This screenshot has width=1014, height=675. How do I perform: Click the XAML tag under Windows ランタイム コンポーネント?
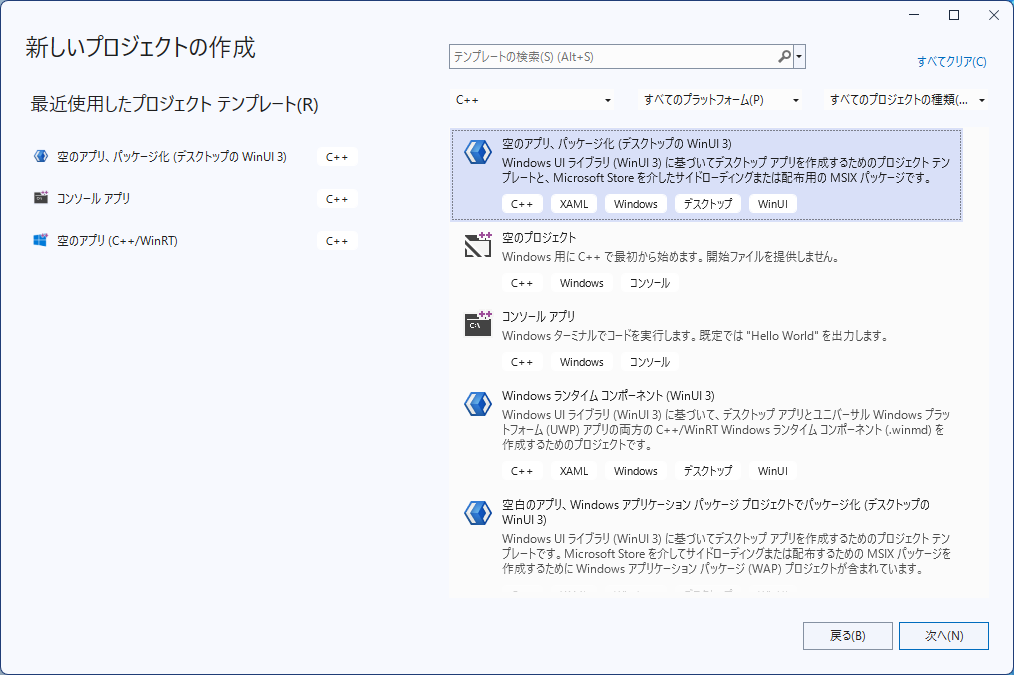tap(574, 471)
